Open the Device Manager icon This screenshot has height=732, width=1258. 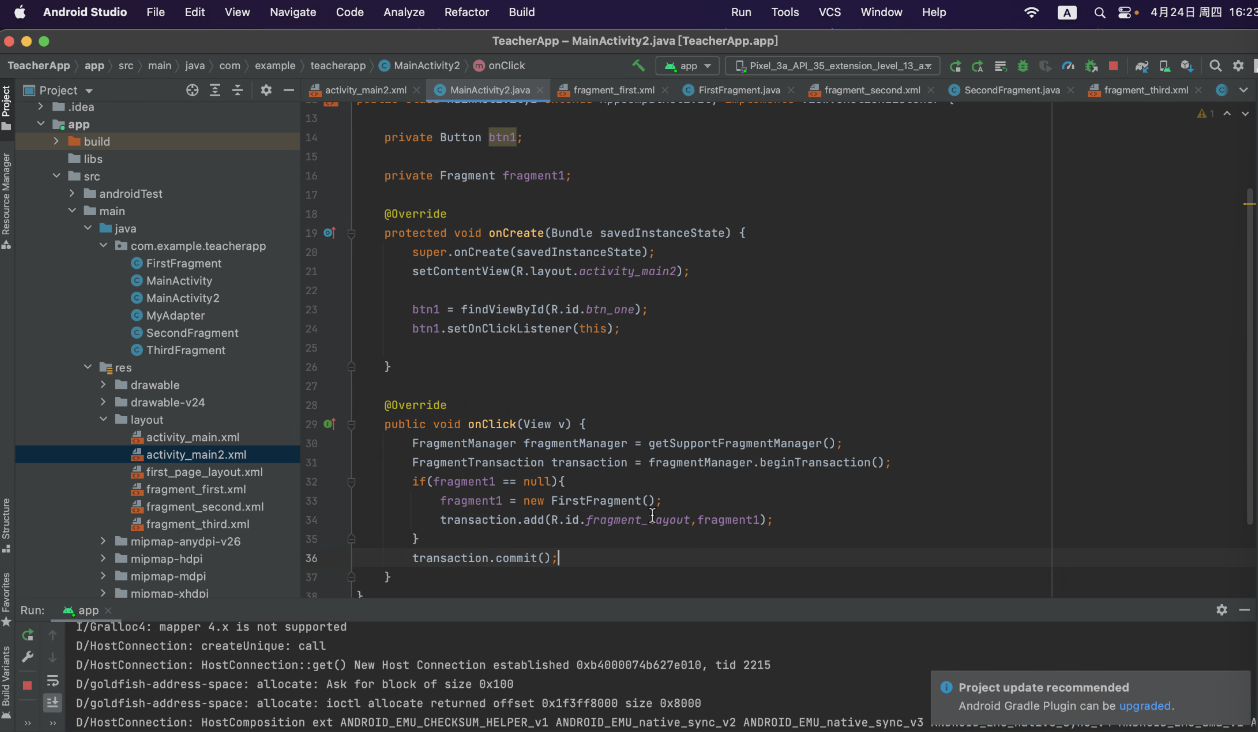(1164, 66)
